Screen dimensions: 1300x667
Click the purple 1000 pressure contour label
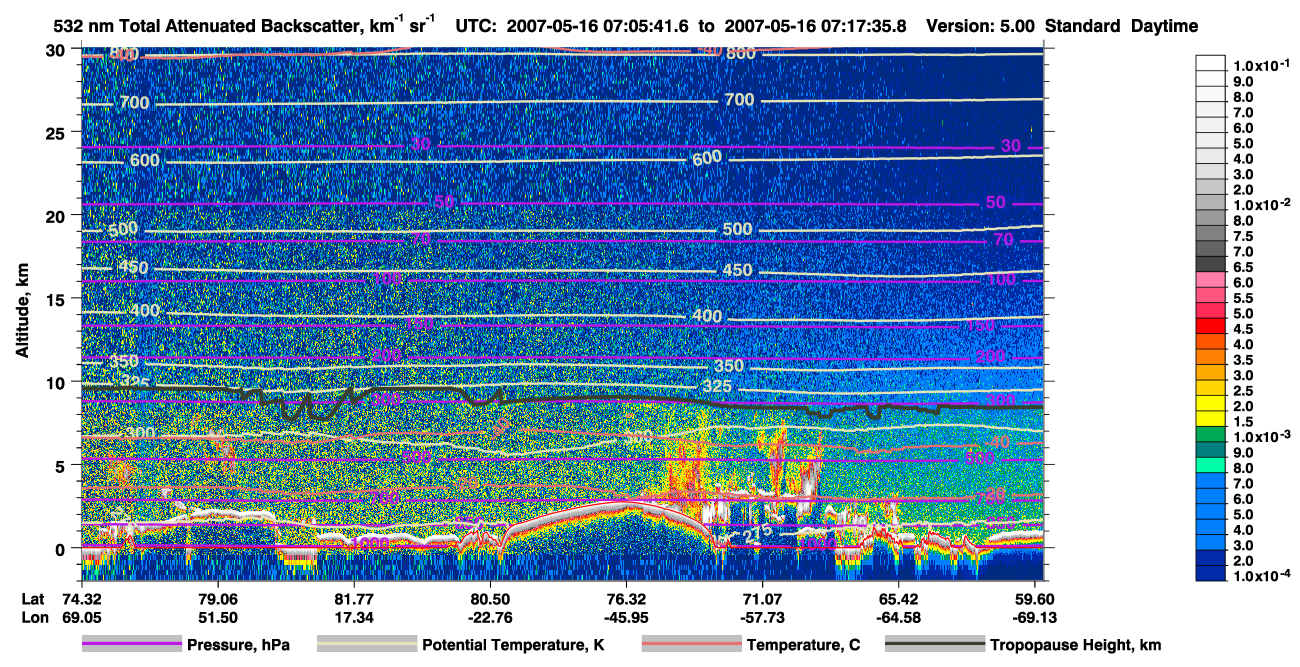click(x=370, y=543)
